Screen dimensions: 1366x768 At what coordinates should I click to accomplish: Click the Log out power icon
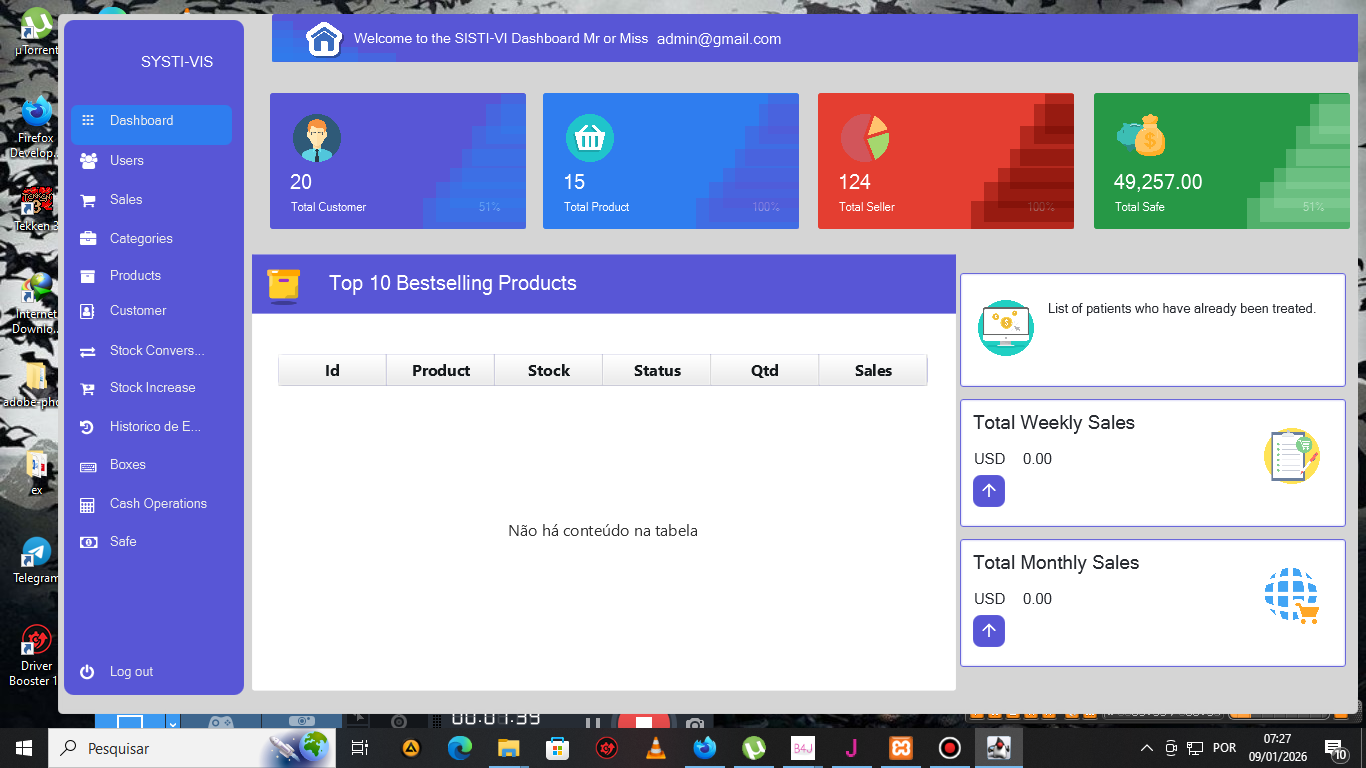(88, 672)
